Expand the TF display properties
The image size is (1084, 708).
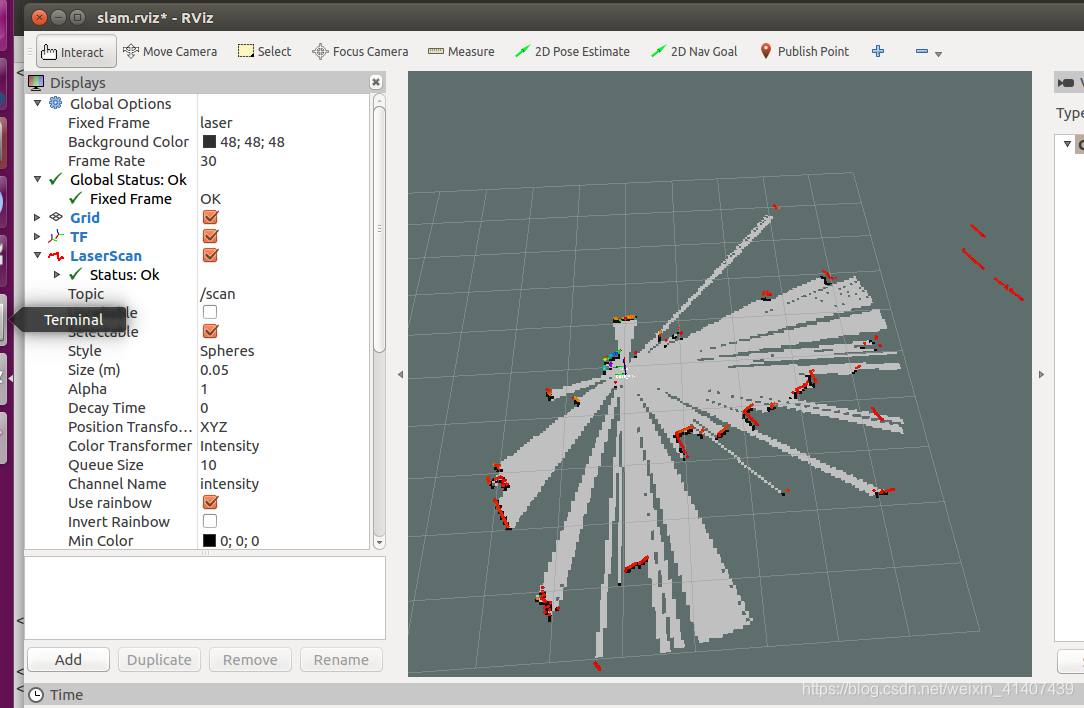coord(37,236)
